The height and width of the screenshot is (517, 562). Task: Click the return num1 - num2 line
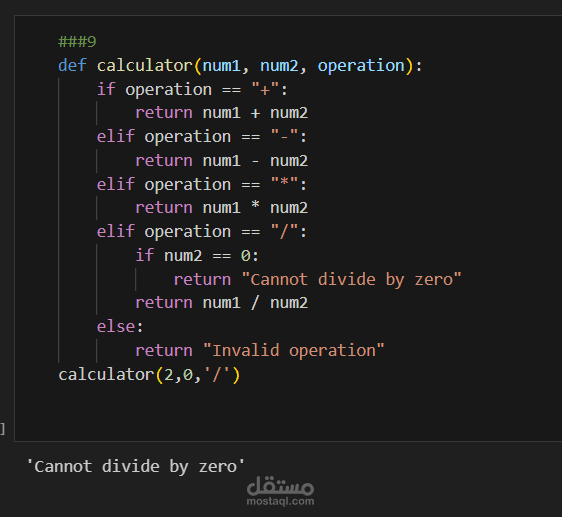click(222, 160)
